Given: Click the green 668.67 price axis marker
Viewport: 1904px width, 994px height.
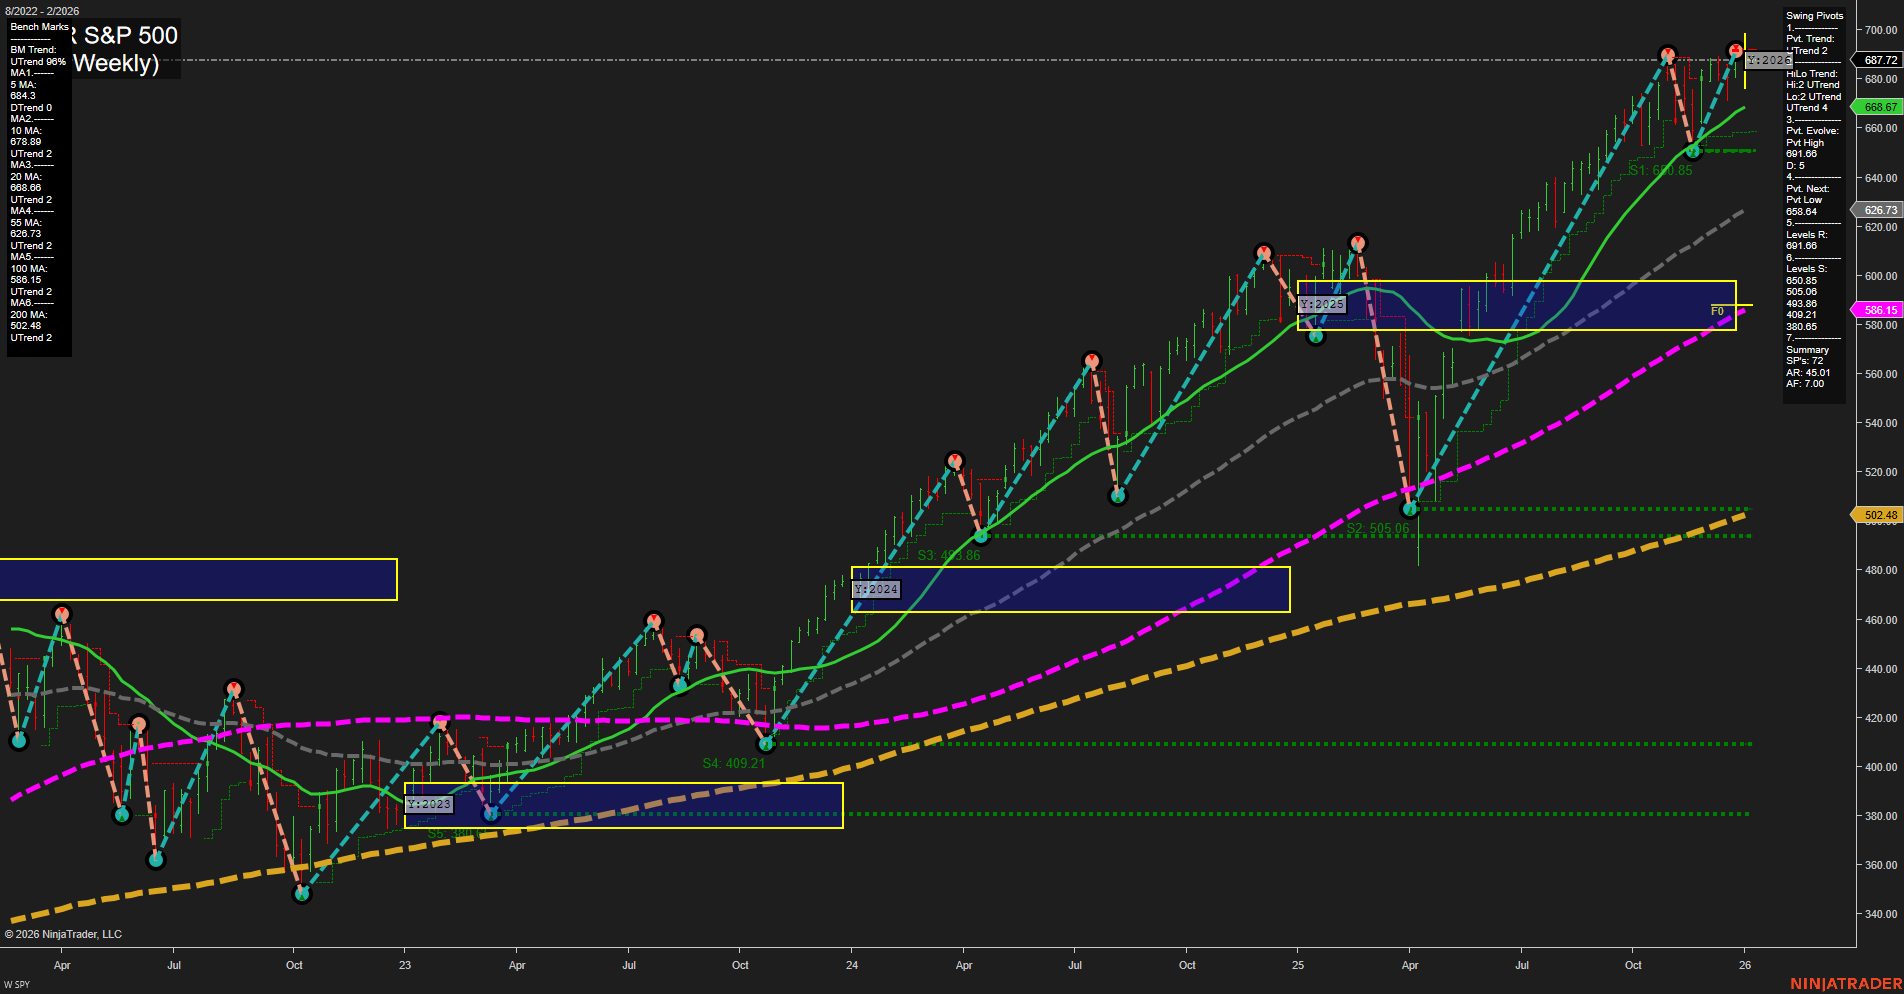Looking at the screenshot, I should [1879, 107].
